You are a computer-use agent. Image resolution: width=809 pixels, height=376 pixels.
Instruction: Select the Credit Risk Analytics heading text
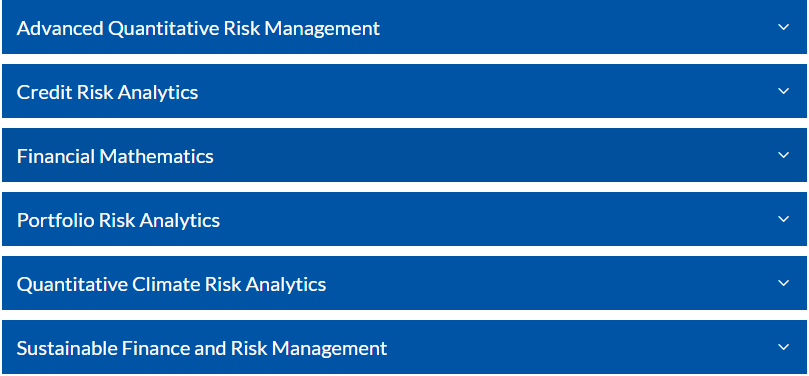[x=107, y=92]
